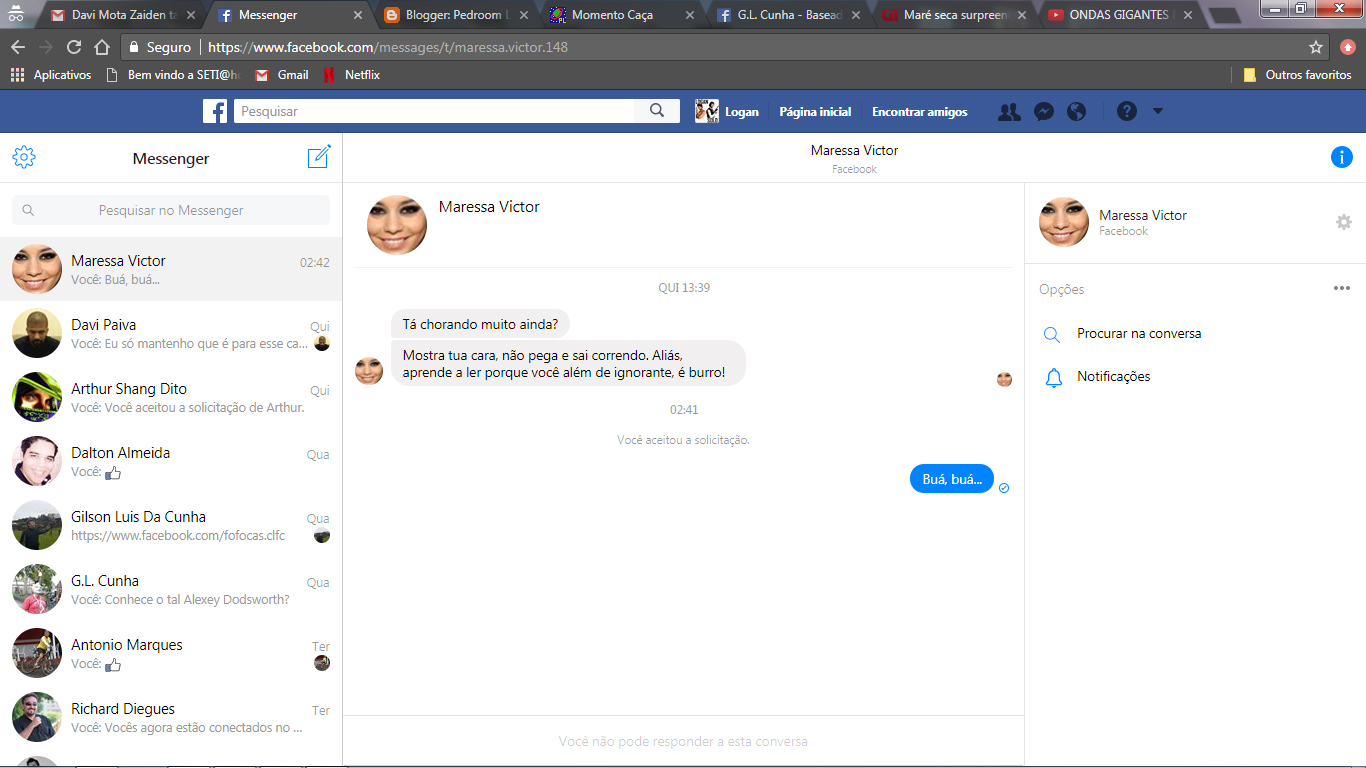Viewport: 1366px width, 768px height.
Task: Switch to the ONDAS GIGANTES YouTube tab
Action: coord(1121,15)
